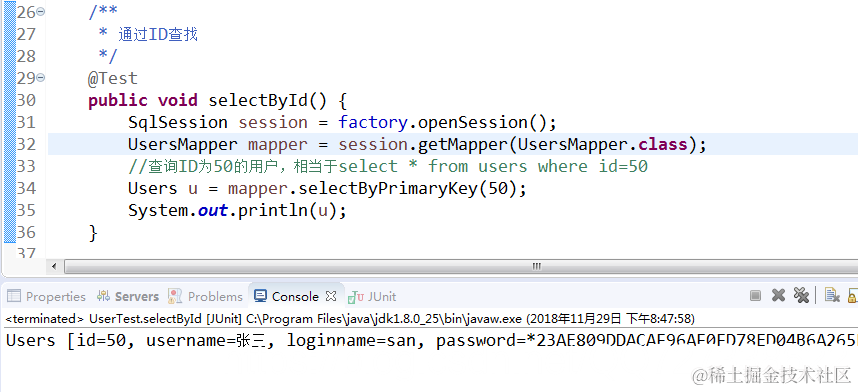Open the JUnit tab
The width and height of the screenshot is (858, 392).
click(x=372, y=297)
